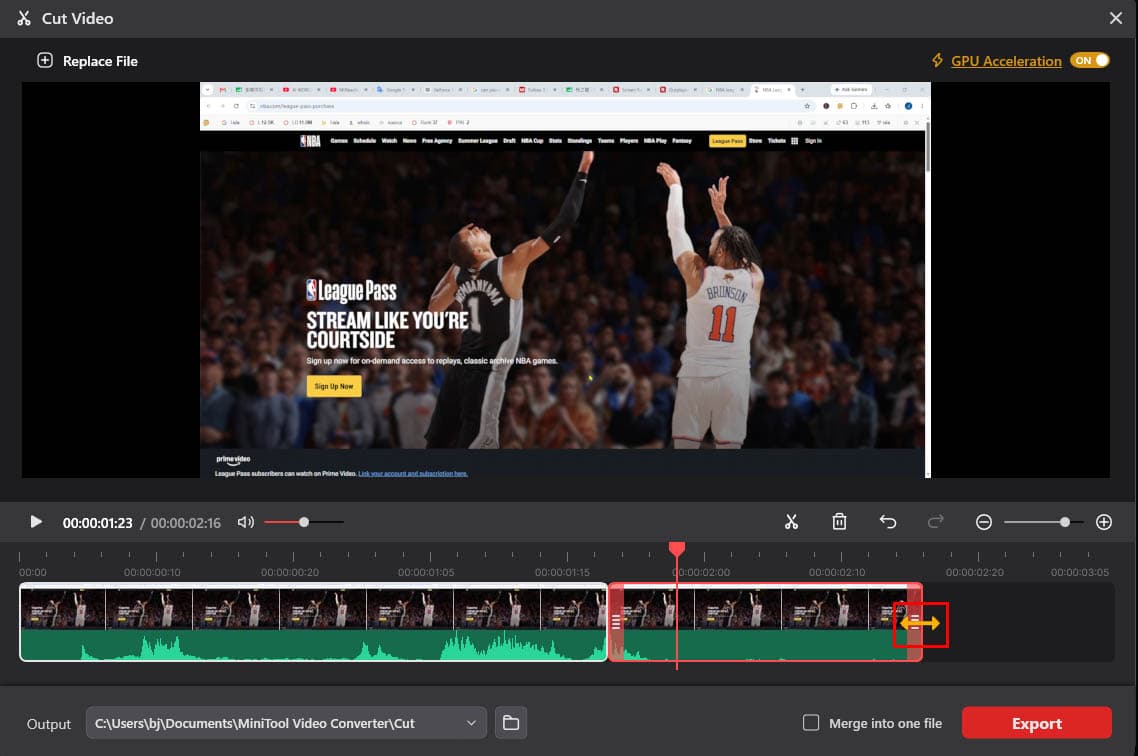Click the red Export button
Viewport: 1138px width, 756px height.
1036,723
